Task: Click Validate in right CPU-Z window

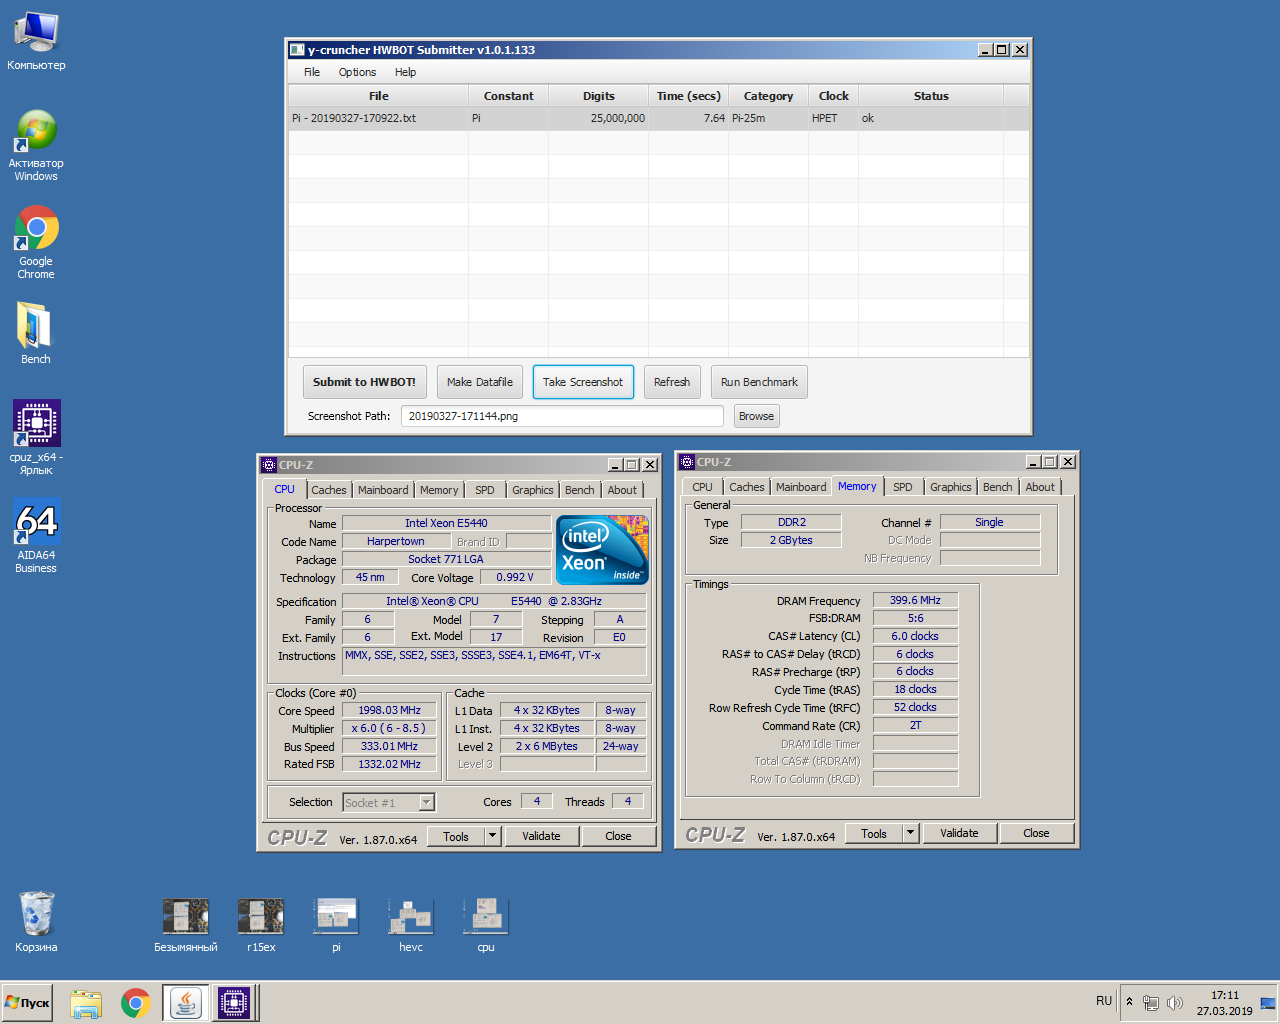Action: (x=959, y=833)
